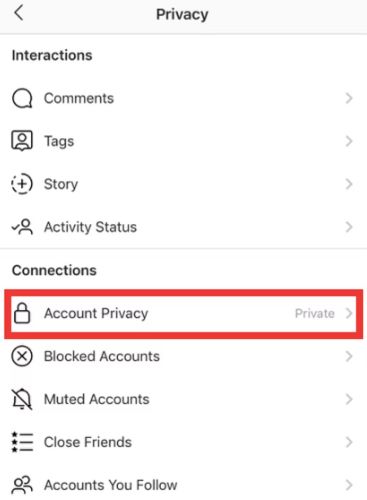Open chevron next to Accounts You Follow
Screen dimensions: 367x500
(x=349, y=485)
